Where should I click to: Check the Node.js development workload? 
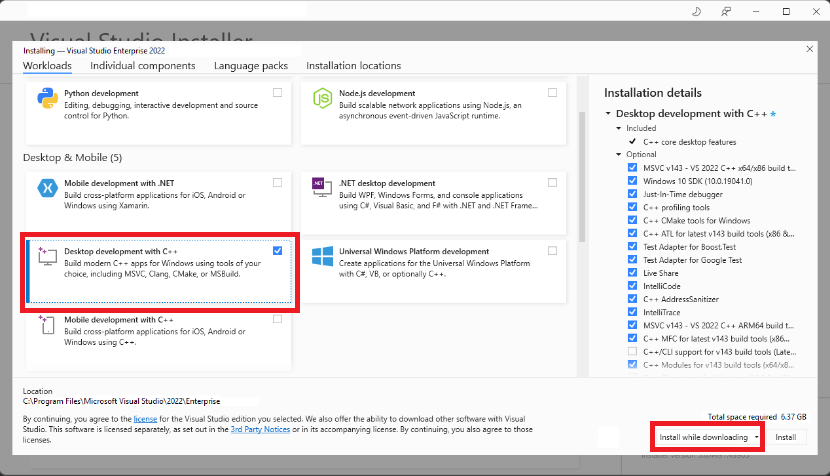pyautogui.click(x=553, y=93)
